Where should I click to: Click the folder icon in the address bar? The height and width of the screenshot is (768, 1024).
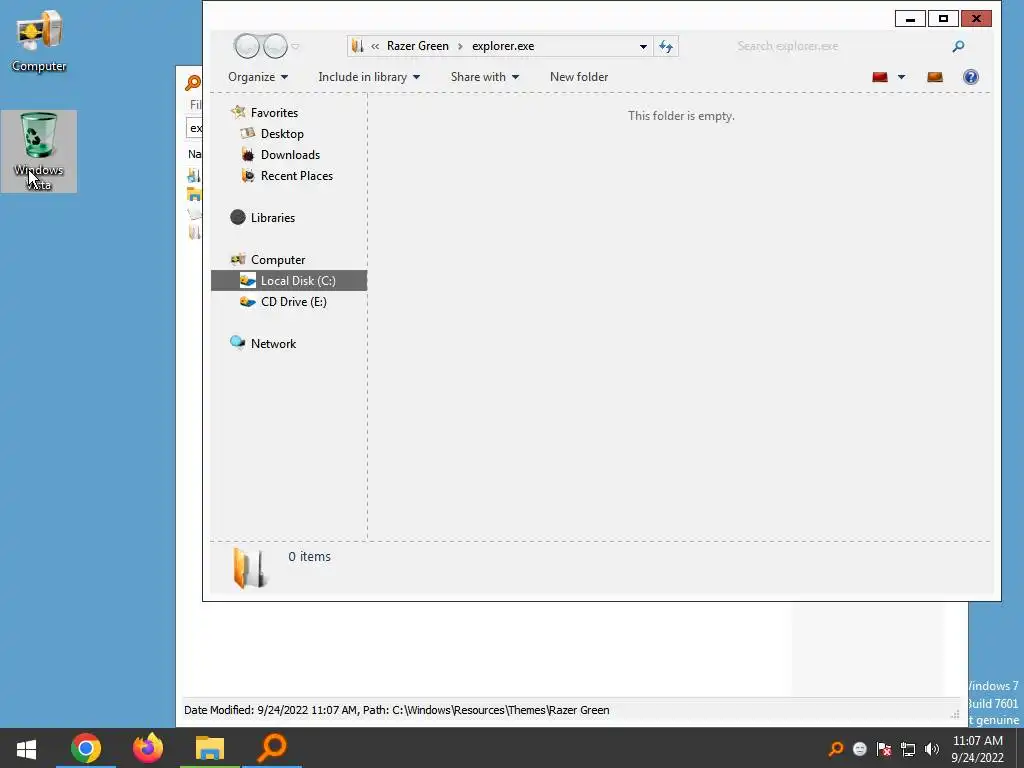(x=357, y=46)
